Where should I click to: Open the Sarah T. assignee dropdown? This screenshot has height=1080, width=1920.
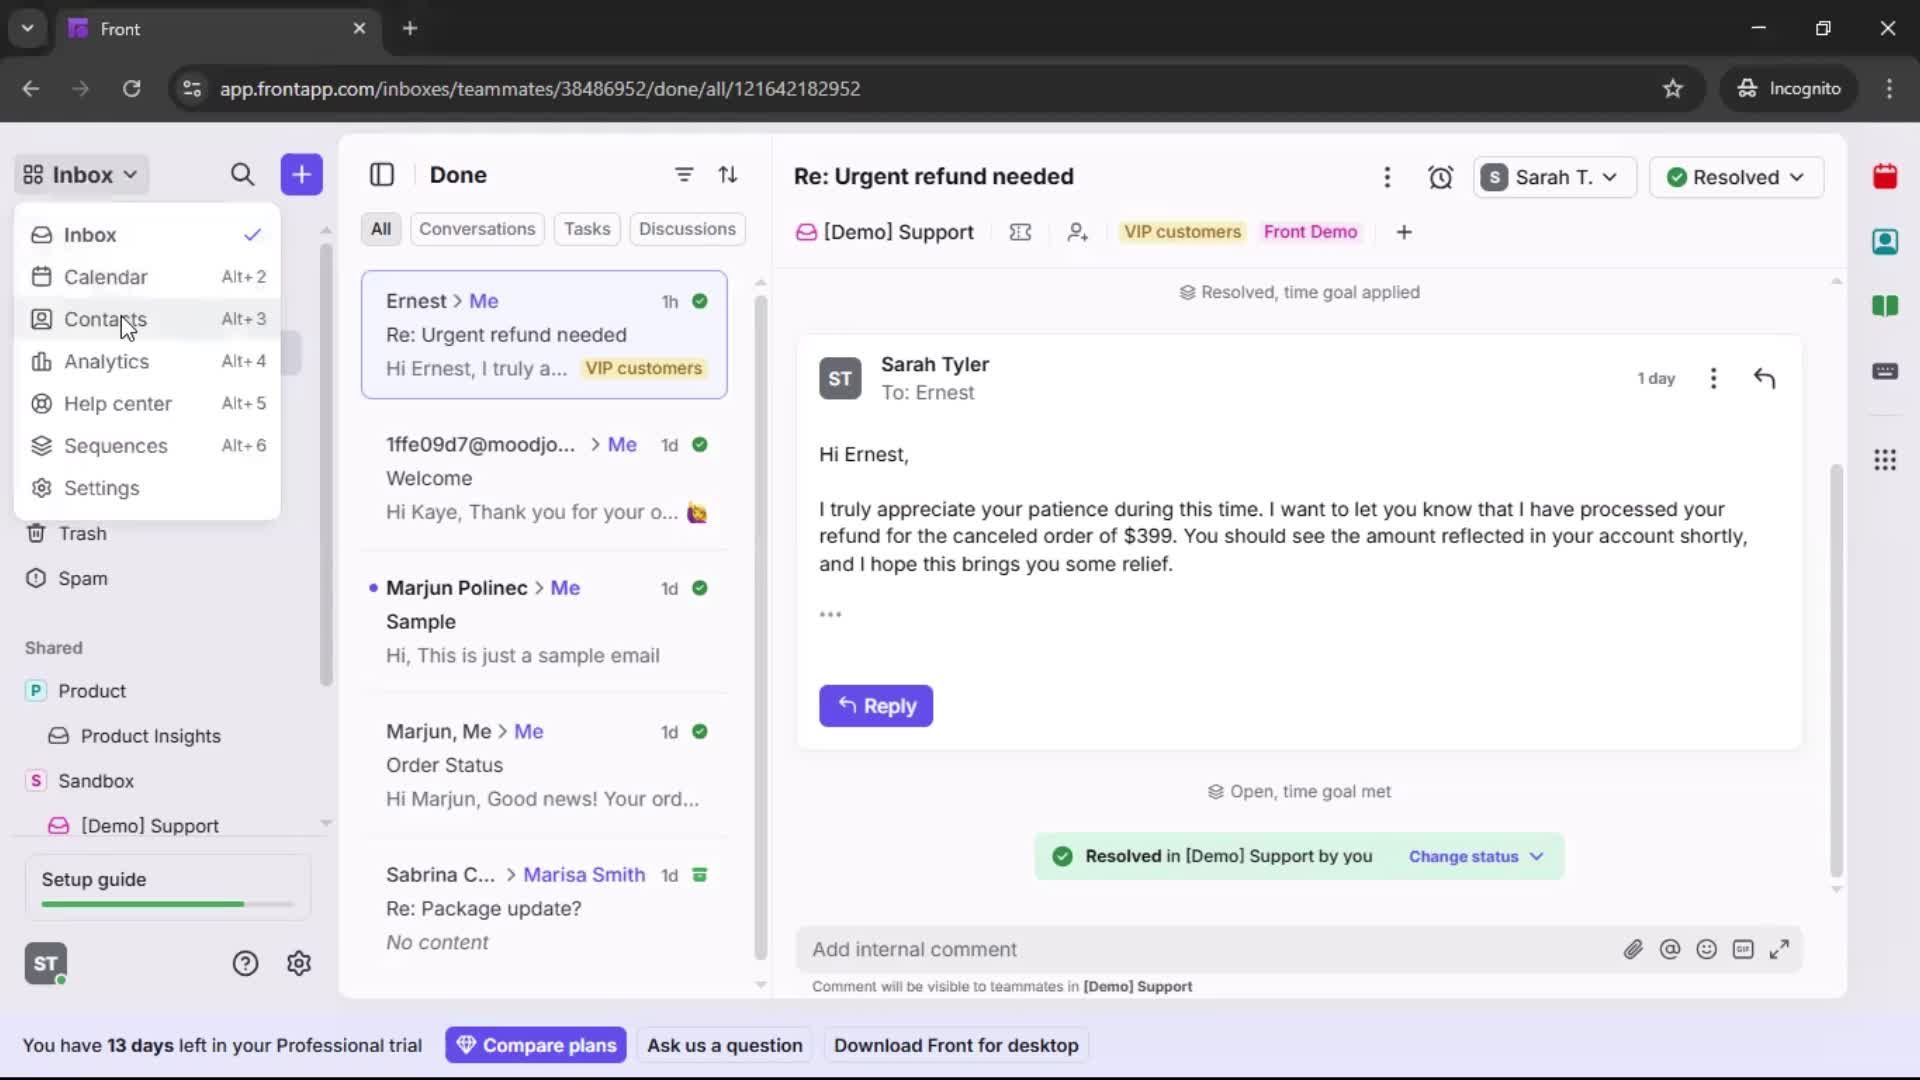coord(1554,177)
